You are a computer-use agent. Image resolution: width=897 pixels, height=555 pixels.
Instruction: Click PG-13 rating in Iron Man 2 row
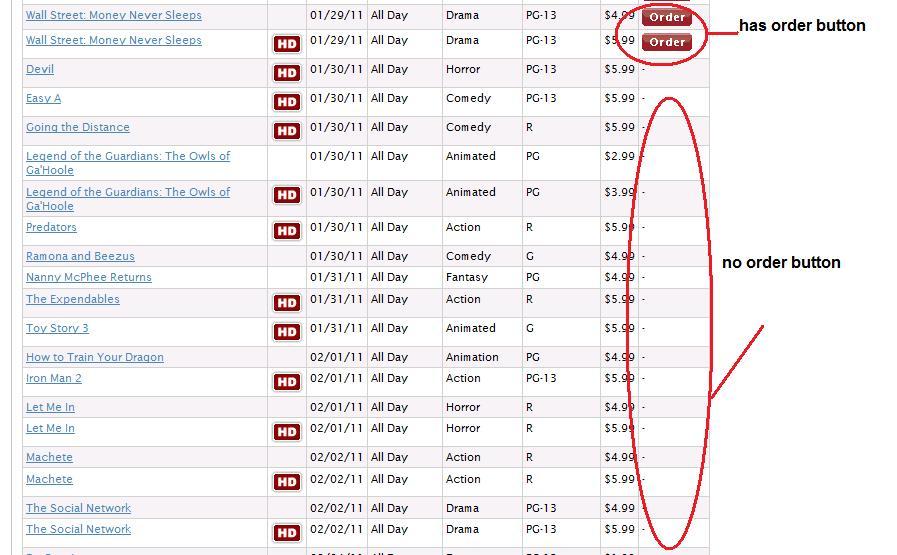[x=541, y=378]
